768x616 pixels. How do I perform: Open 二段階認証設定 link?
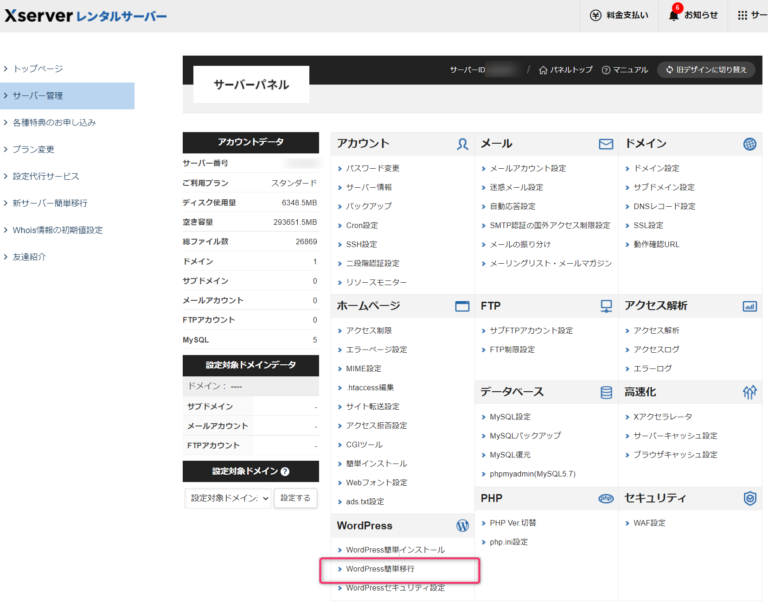tap(372, 264)
